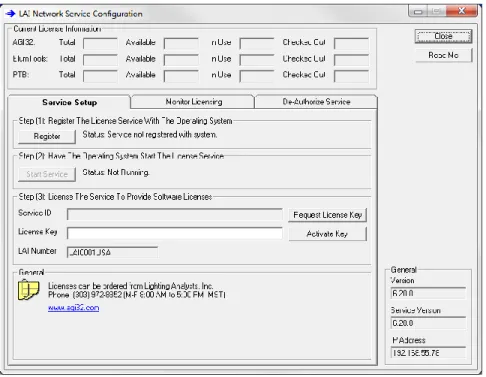Click the window title 'LAI Network Service Configuration'
This screenshot has height=377, width=486.
(x=80, y=14)
